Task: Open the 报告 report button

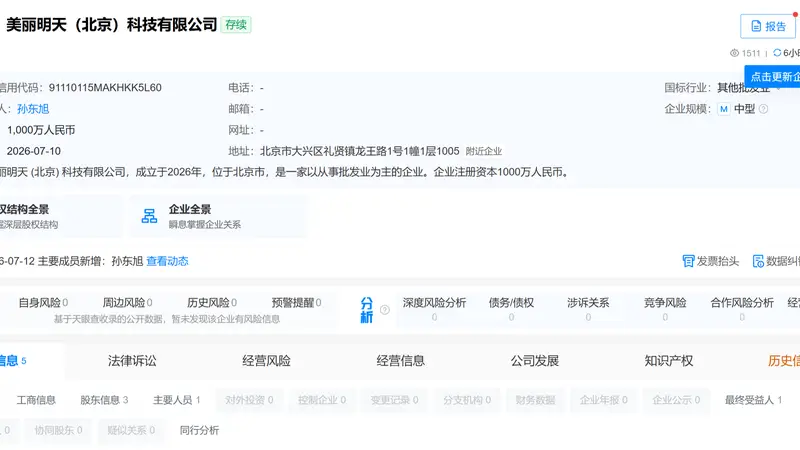Action: click(768, 26)
